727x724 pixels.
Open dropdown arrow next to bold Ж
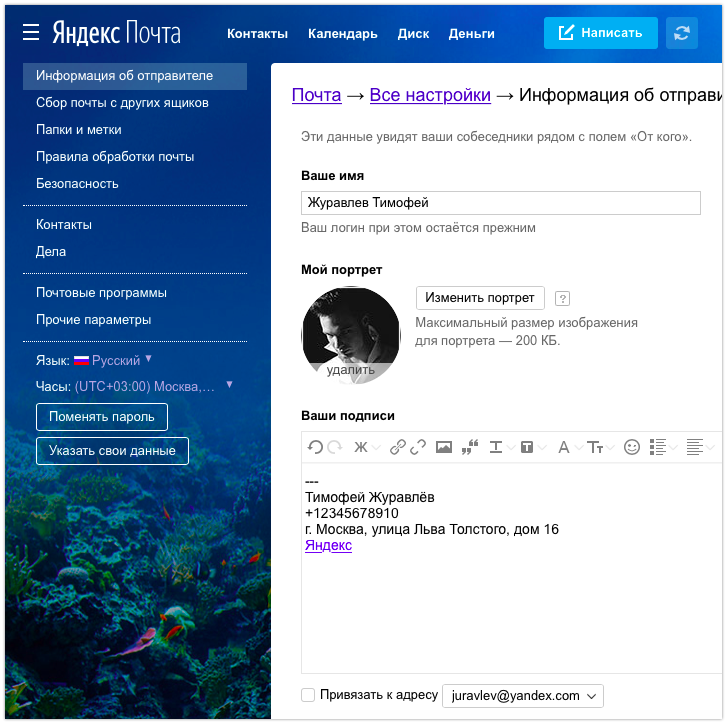376,447
